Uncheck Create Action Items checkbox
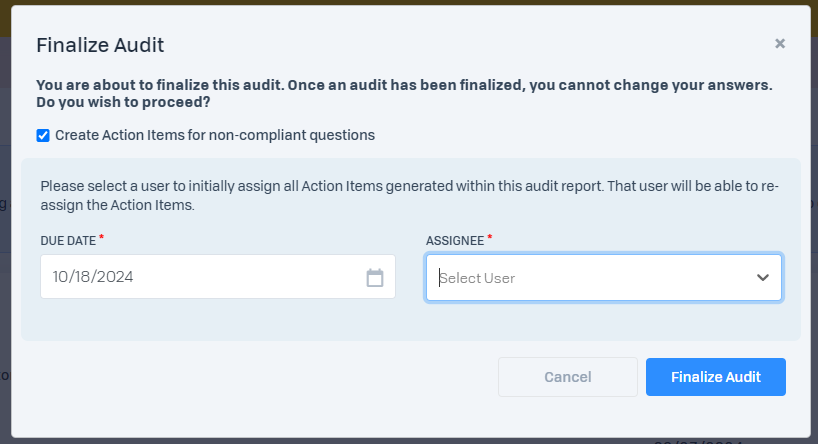This screenshot has height=444, width=818. [43, 135]
